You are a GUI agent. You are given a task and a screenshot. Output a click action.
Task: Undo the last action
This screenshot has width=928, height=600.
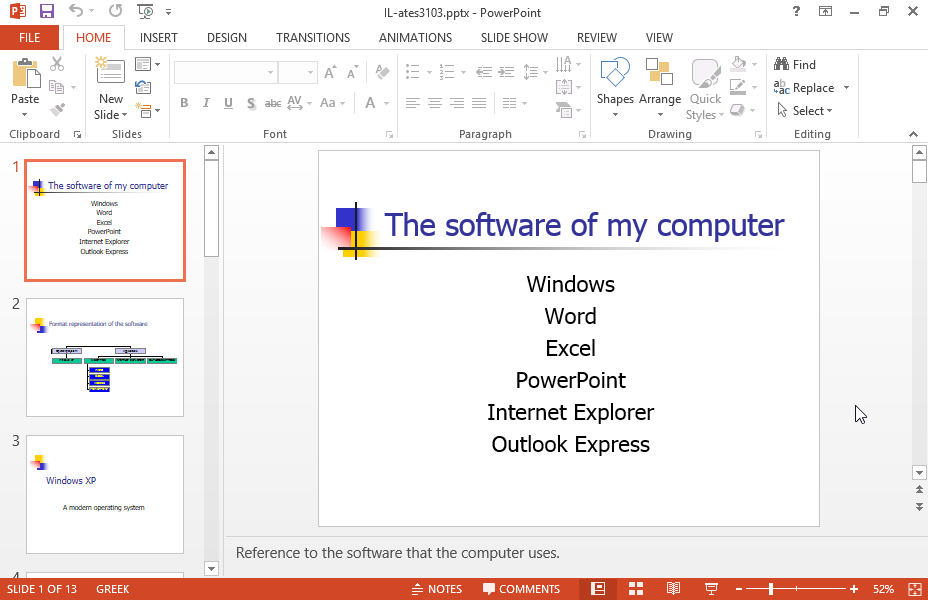[76, 11]
